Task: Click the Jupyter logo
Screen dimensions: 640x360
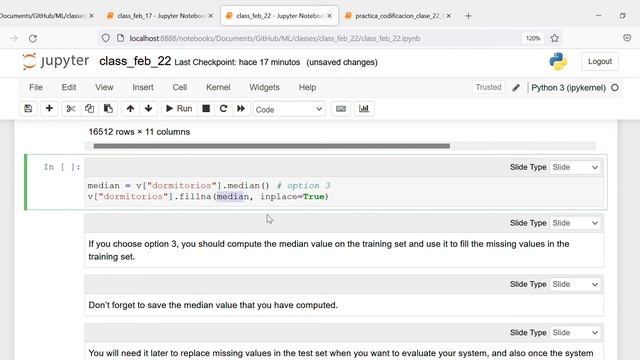Action: pos(56,61)
